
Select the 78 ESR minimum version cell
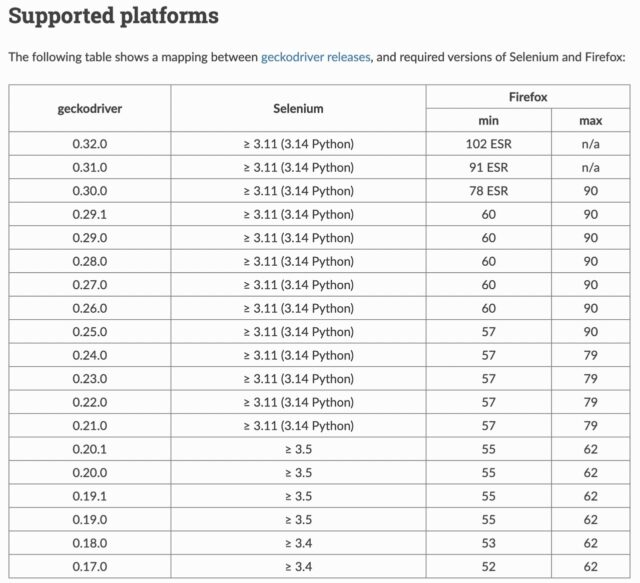488,191
